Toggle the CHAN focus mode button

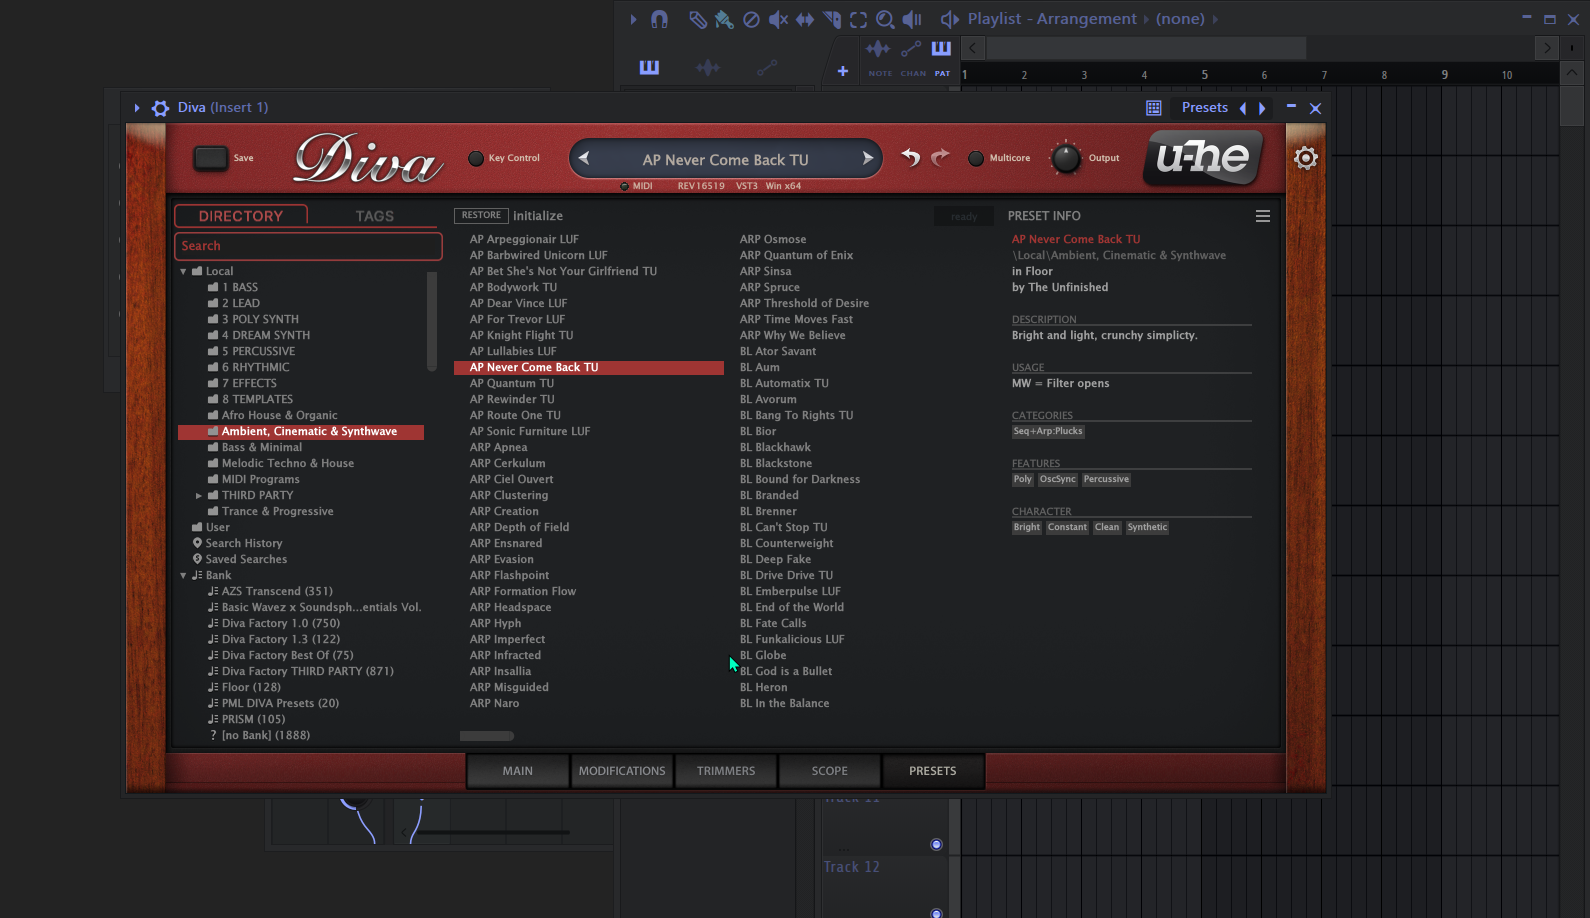tap(912, 59)
